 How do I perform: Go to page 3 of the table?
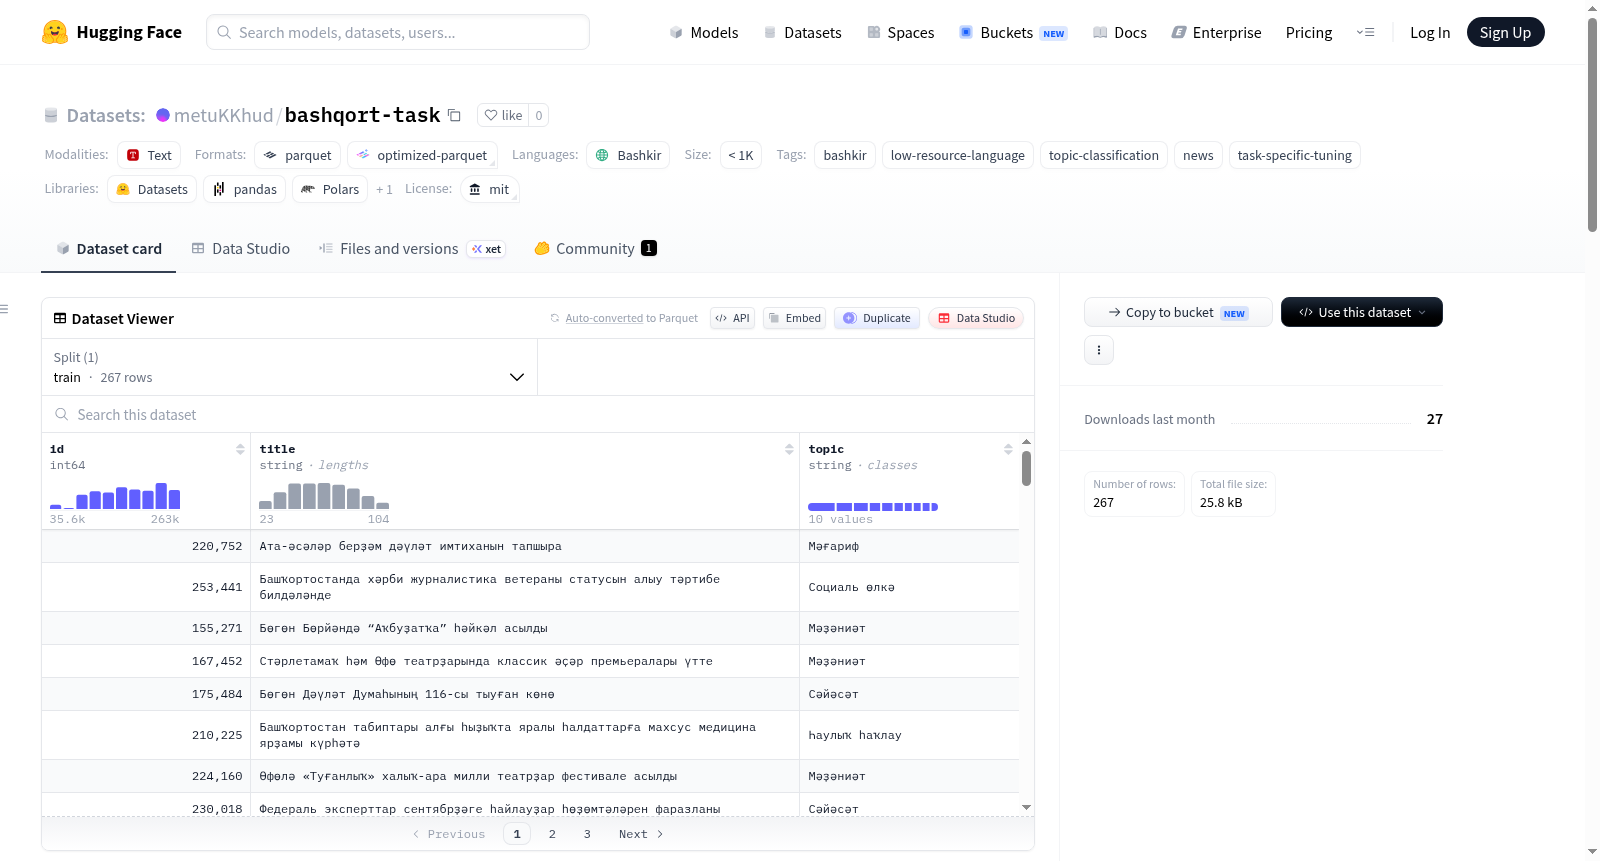587,834
